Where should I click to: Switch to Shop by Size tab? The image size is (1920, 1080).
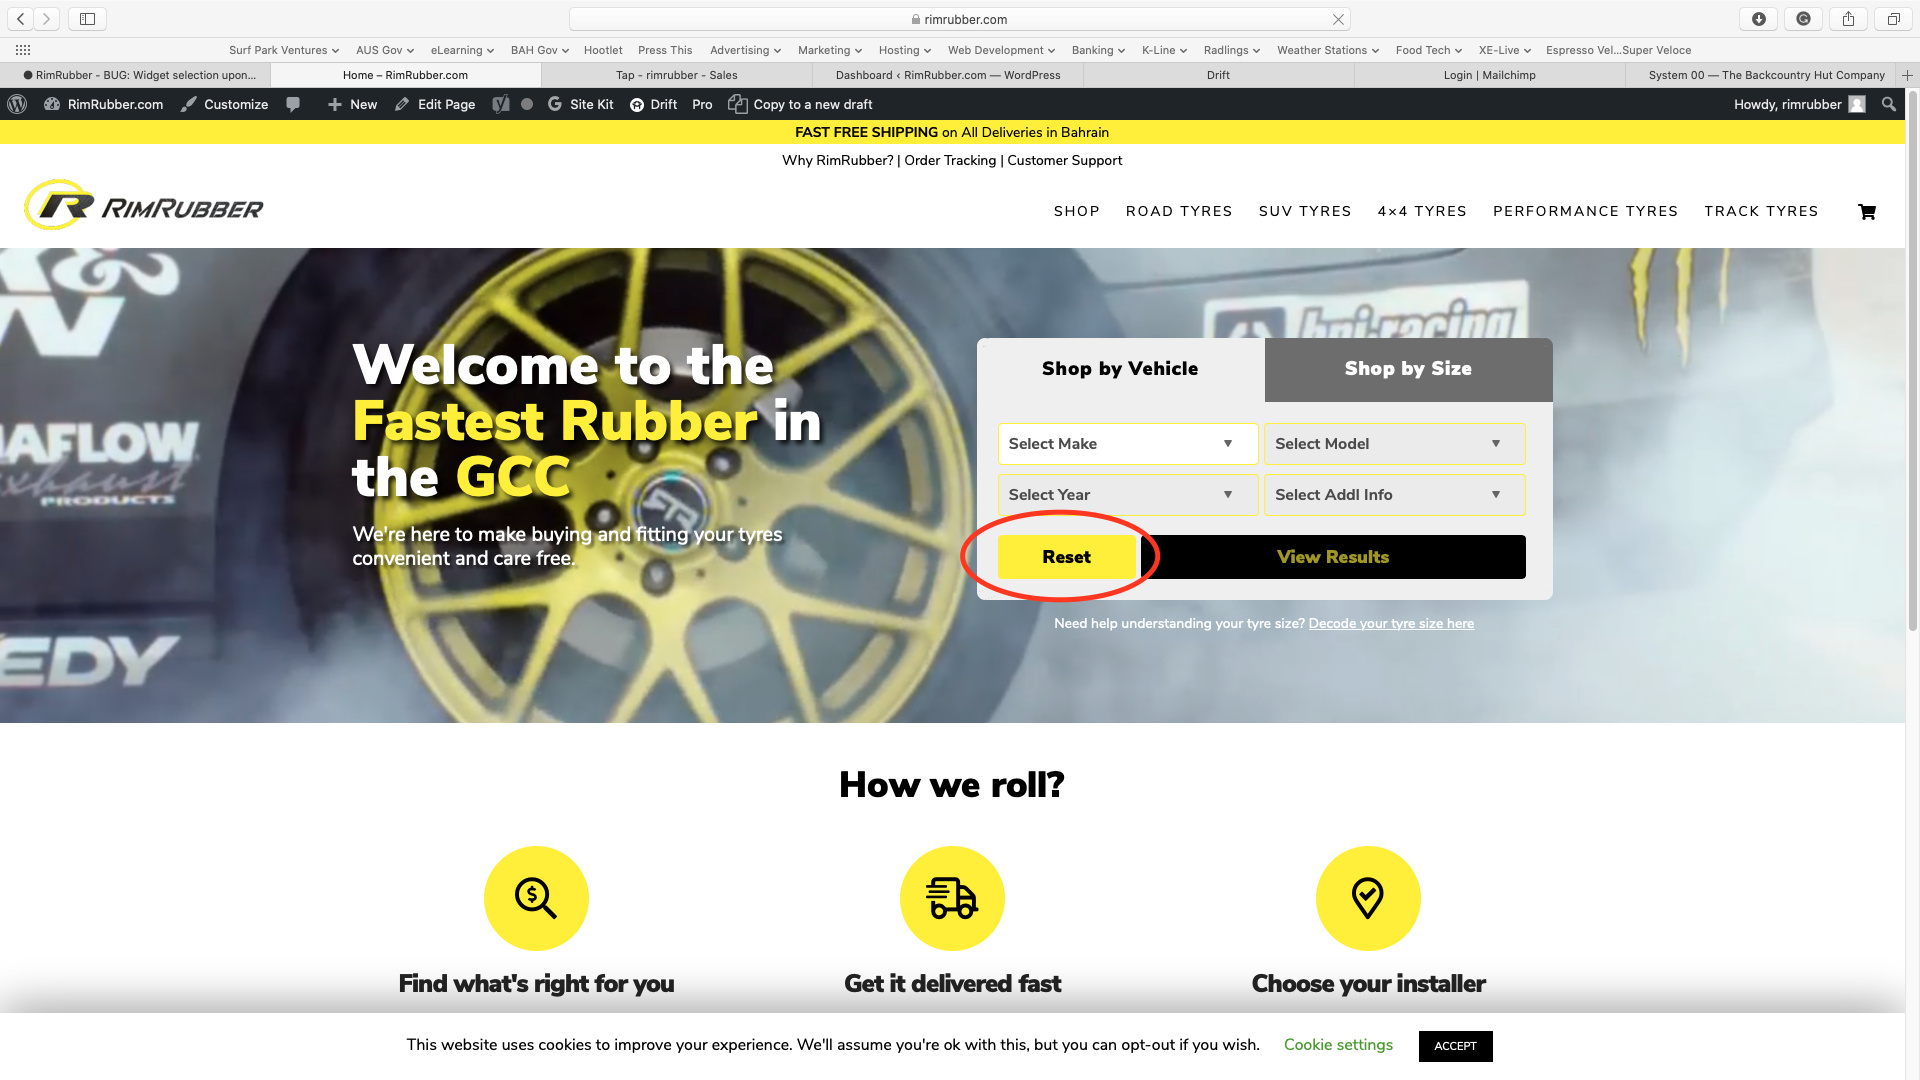pos(1408,369)
